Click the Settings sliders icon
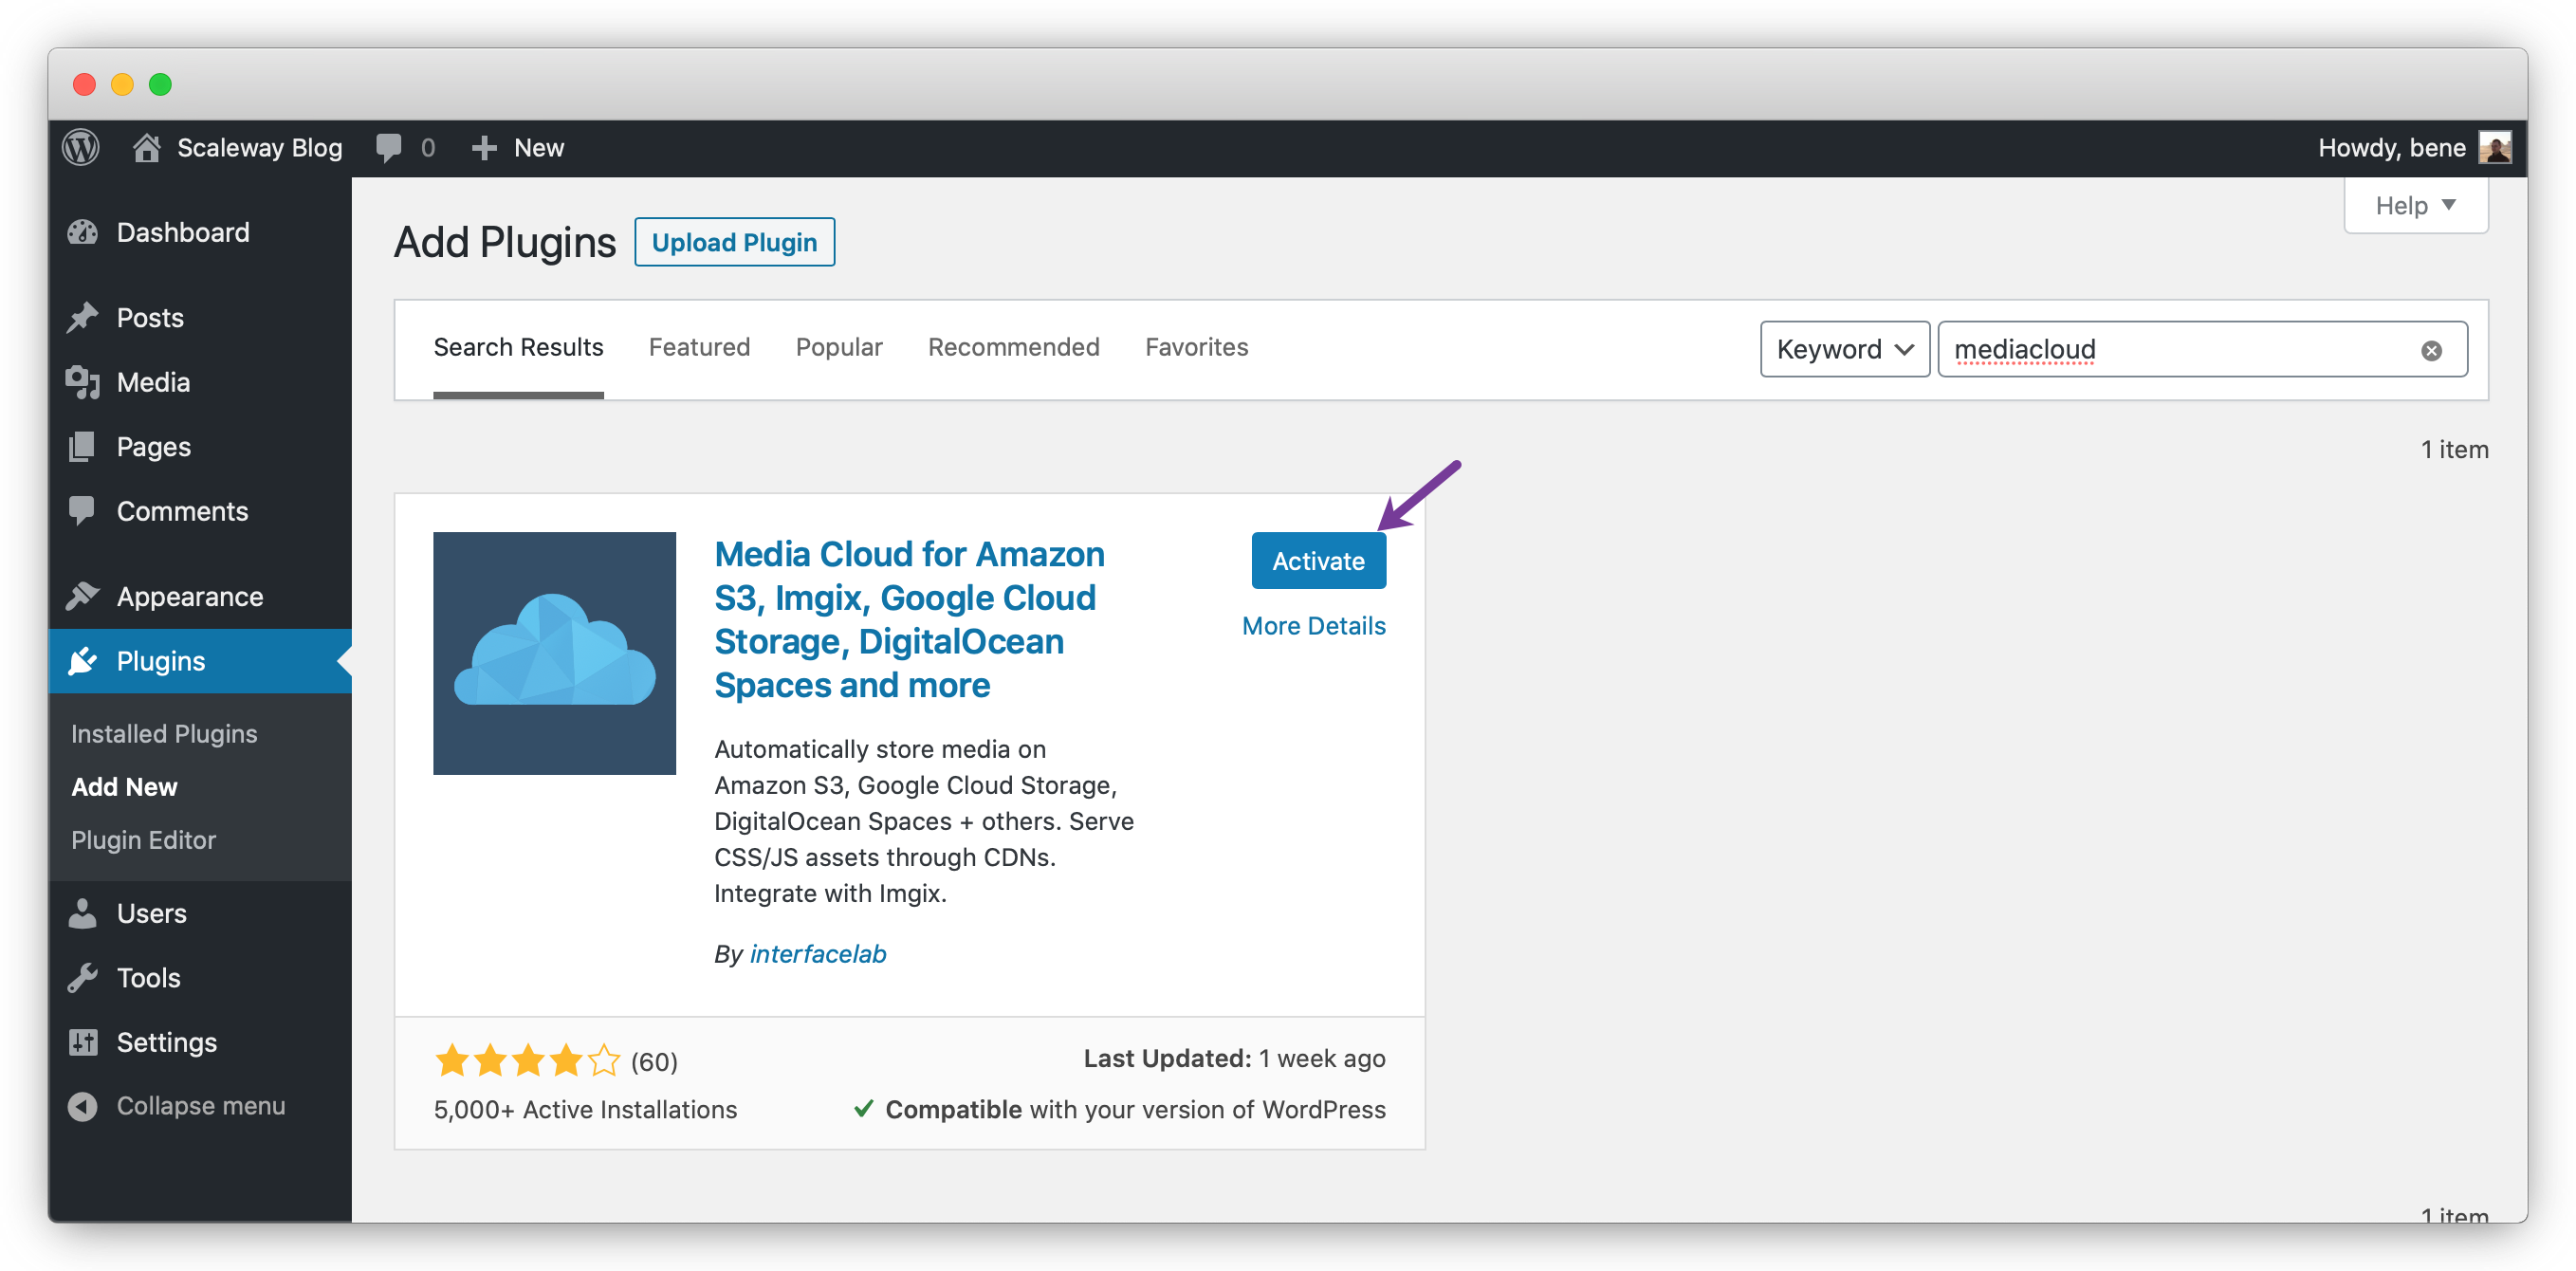This screenshot has height=1271, width=2576. (83, 1042)
